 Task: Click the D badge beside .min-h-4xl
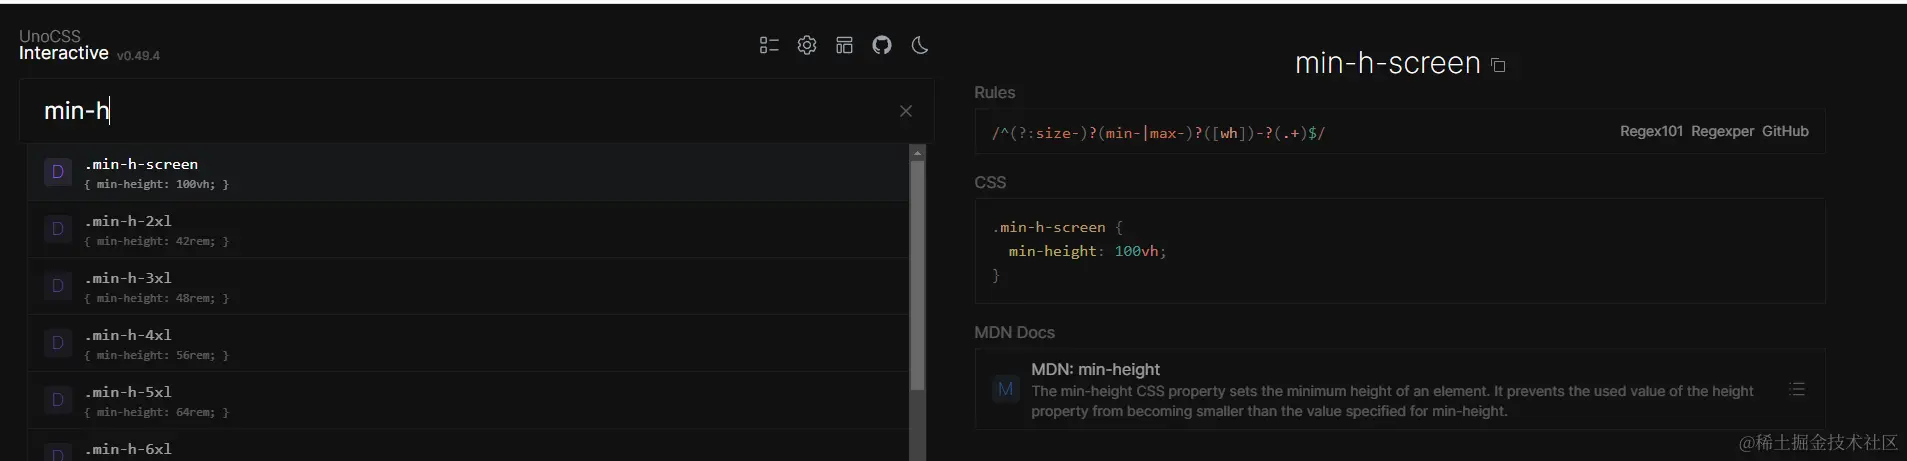[x=58, y=343]
